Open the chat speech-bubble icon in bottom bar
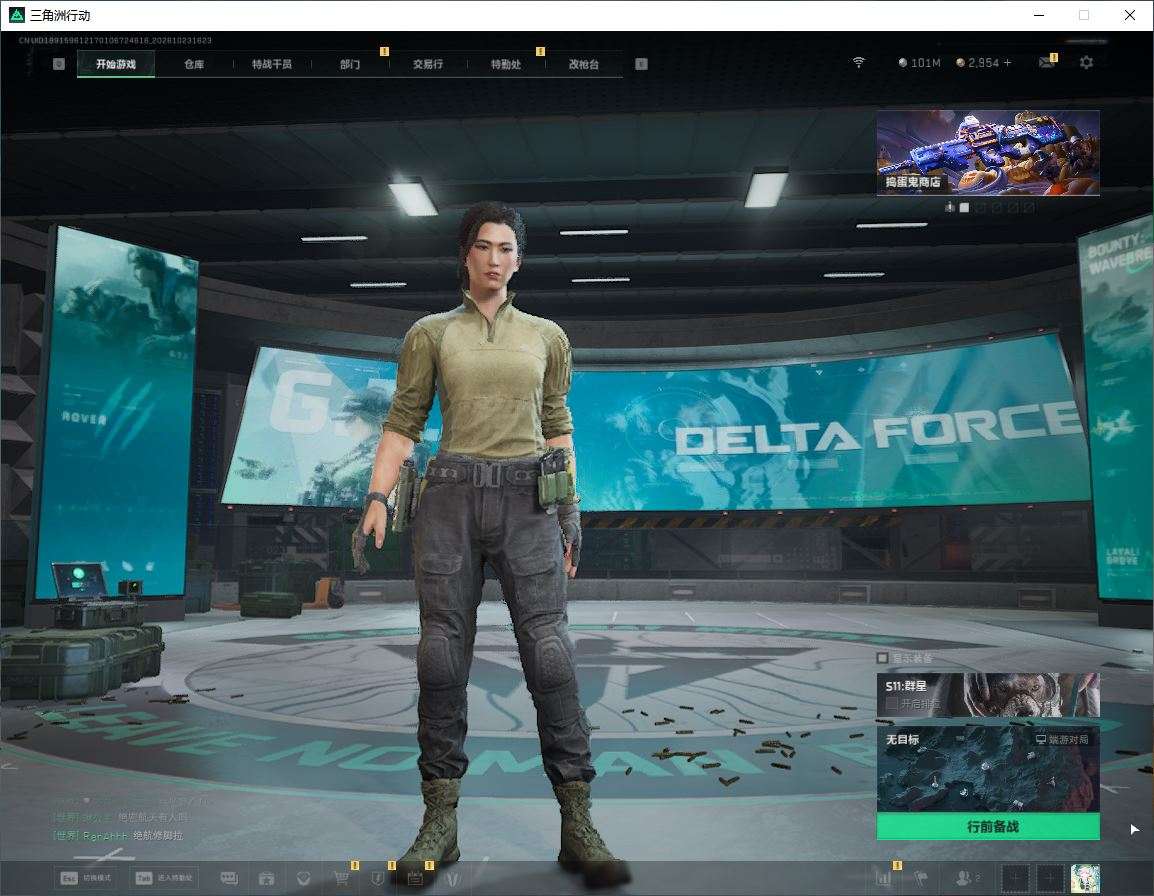This screenshot has width=1154, height=896. pos(229,878)
